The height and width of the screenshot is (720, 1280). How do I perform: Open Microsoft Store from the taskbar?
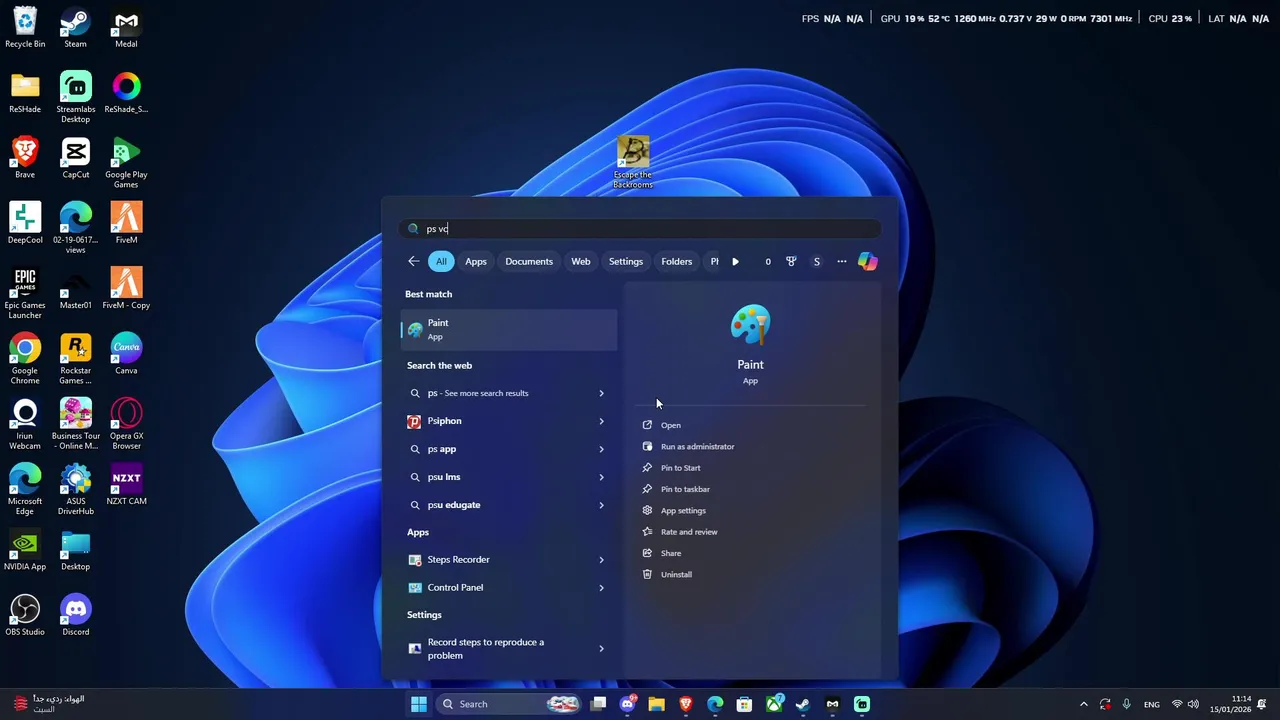pyautogui.click(x=744, y=704)
